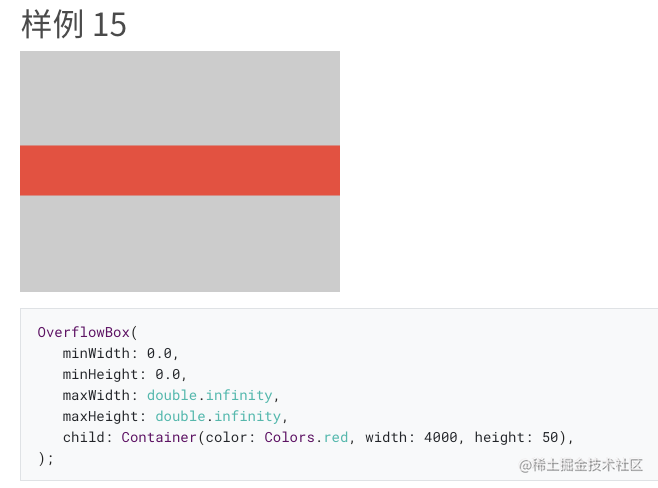Click the height: 50 value

tap(517, 437)
